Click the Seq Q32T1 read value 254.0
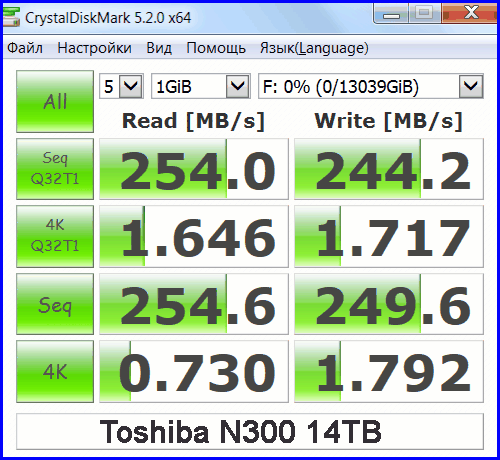The image size is (500, 460). coord(194,169)
